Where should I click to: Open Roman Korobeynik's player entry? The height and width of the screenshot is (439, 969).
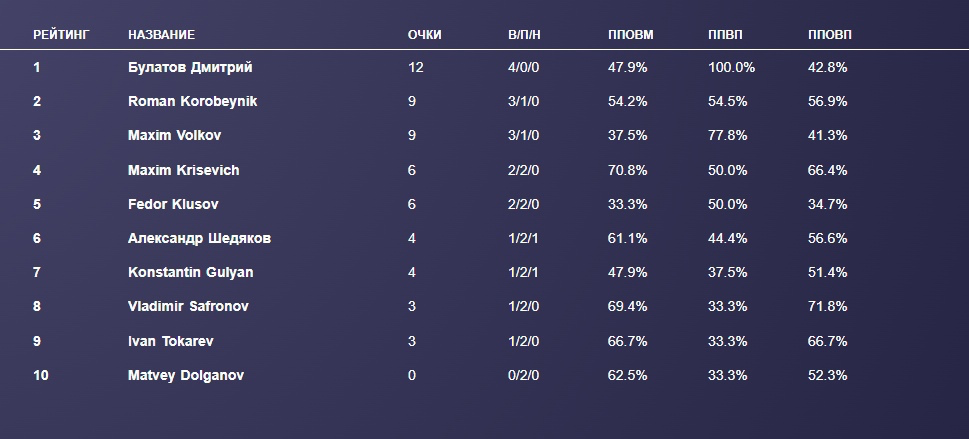(192, 102)
